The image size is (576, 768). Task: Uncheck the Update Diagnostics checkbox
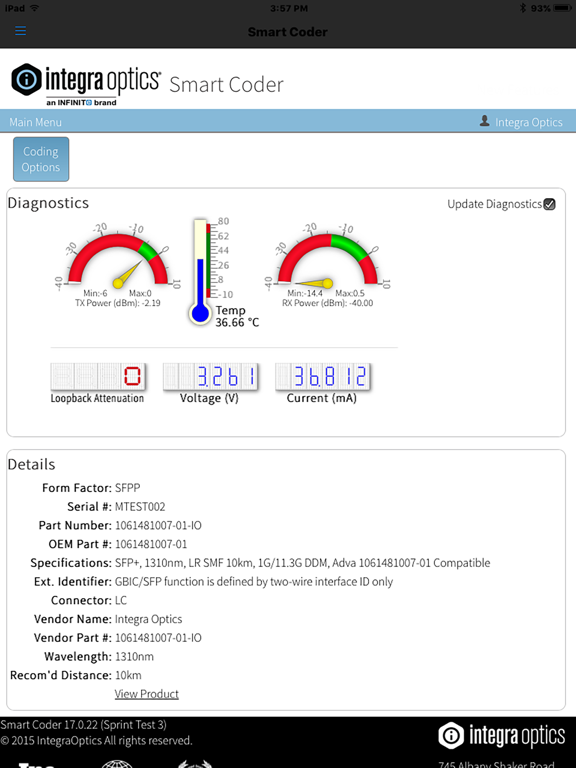(550, 204)
